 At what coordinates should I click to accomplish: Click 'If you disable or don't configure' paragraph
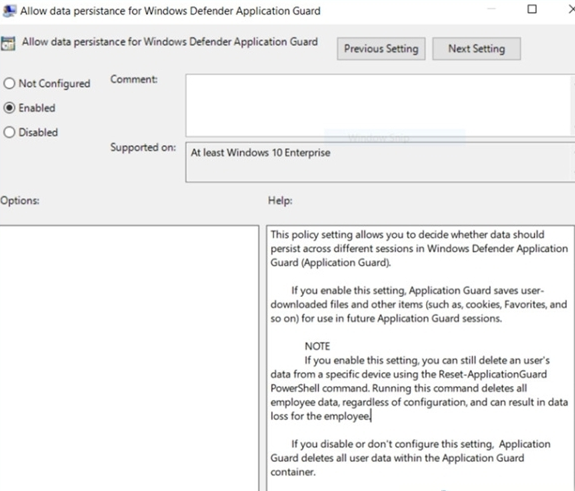pyautogui.click(x=410, y=458)
